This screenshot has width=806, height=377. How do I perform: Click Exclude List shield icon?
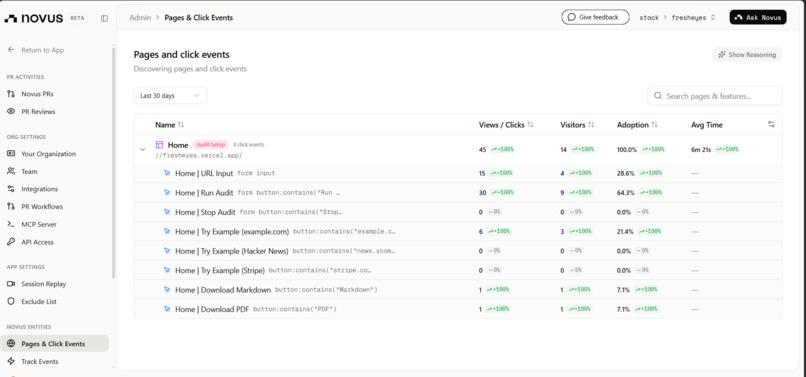[x=11, y=301]
